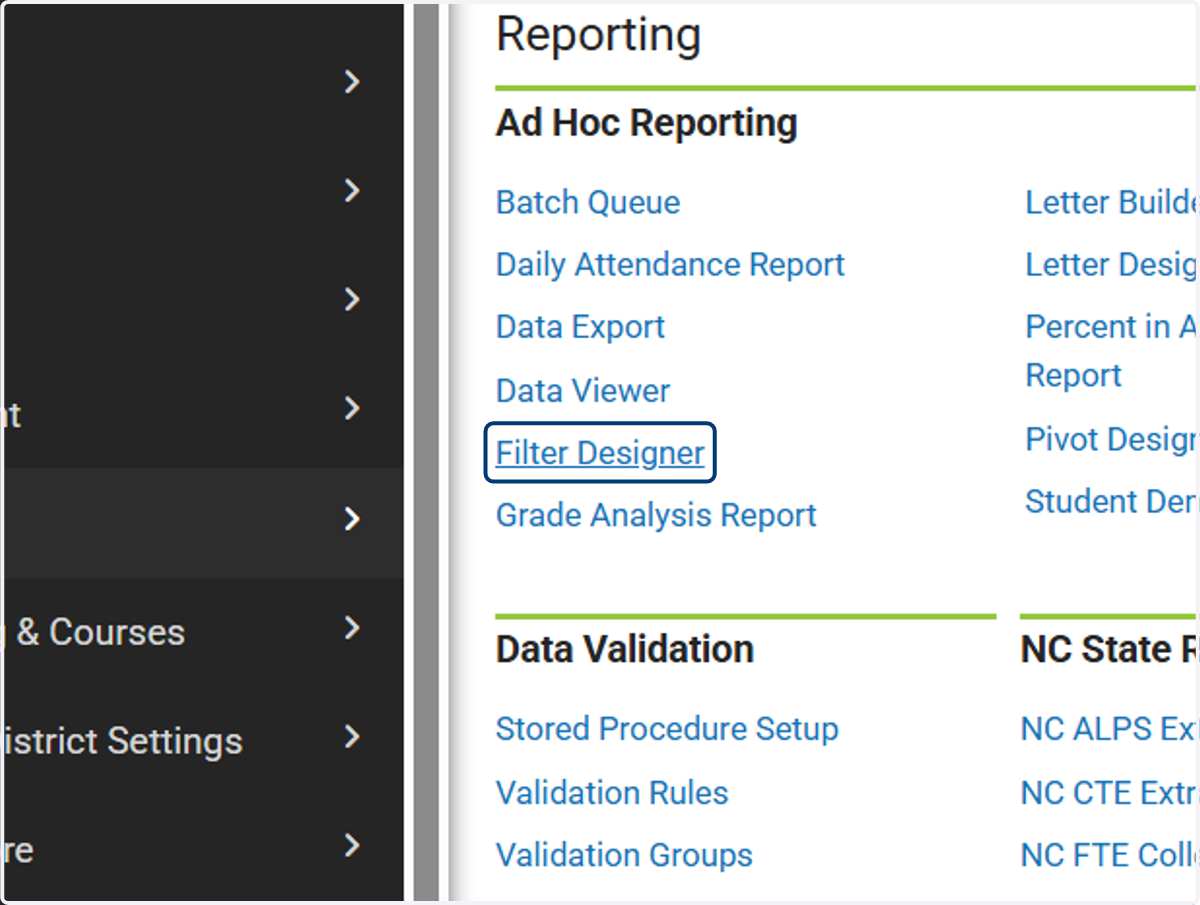This screenshot has width=1200, height=905.
Task: Open Grade Analysis Report
Action: tap(656, 515)
